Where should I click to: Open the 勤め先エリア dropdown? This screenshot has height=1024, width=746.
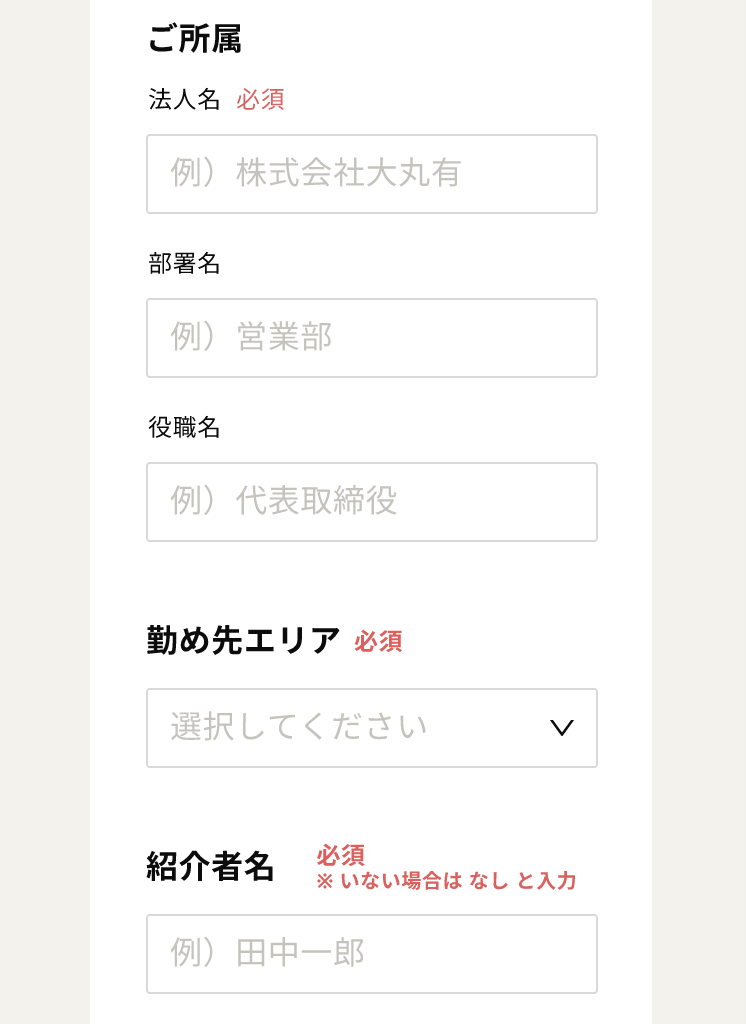[372, 728]
